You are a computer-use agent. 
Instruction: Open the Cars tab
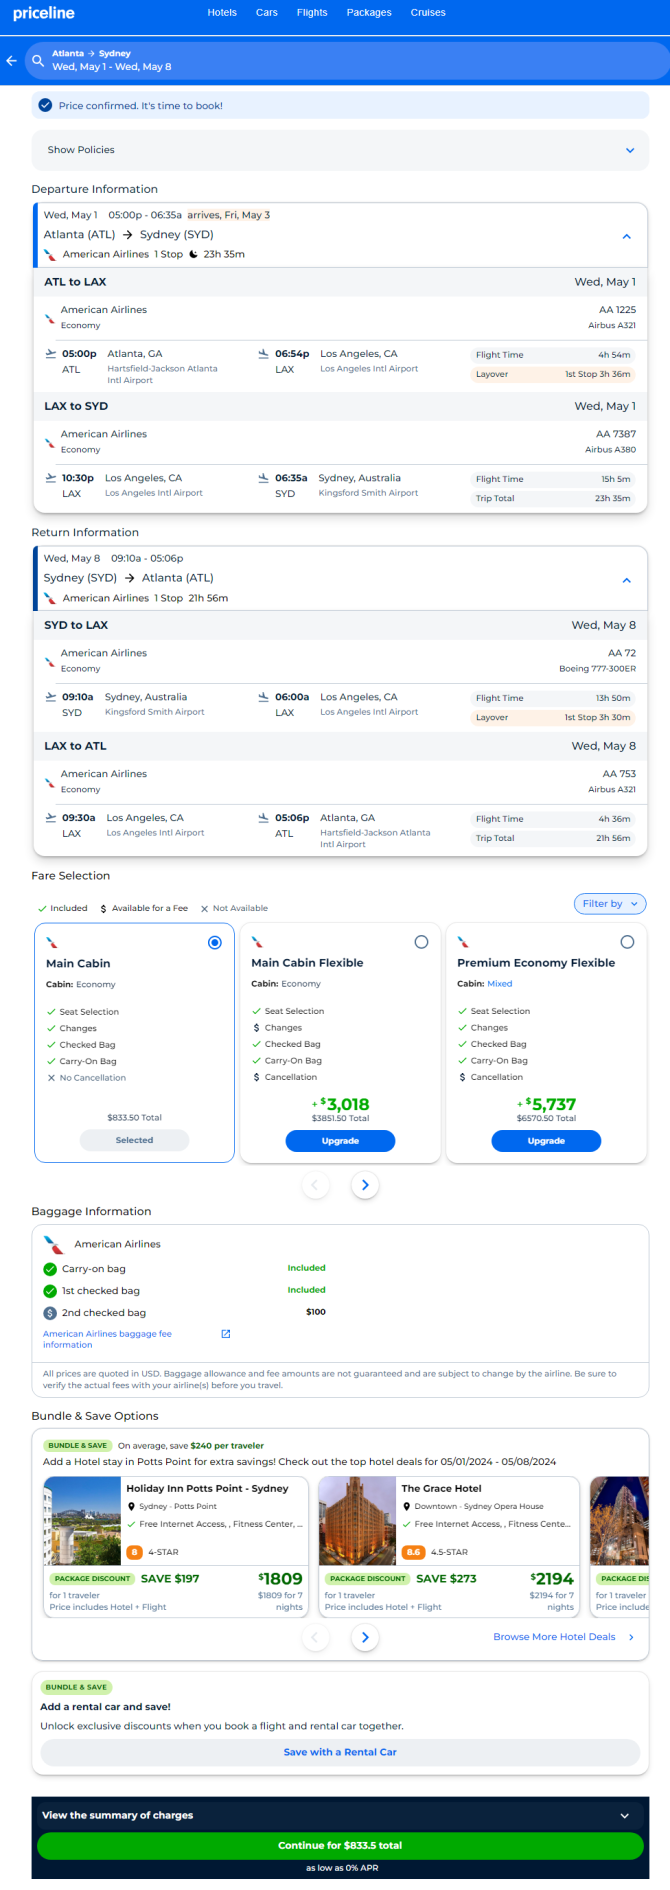click(x=267, y=13)
